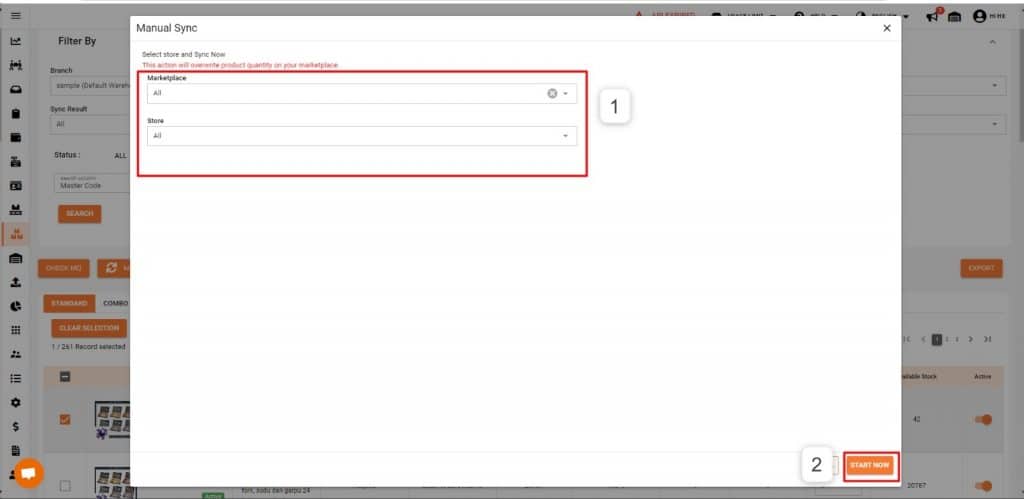This screenshot has width=1024, height=499.
Task: Toggle the Active switch for first product
Action: click(x=983, y=419)
